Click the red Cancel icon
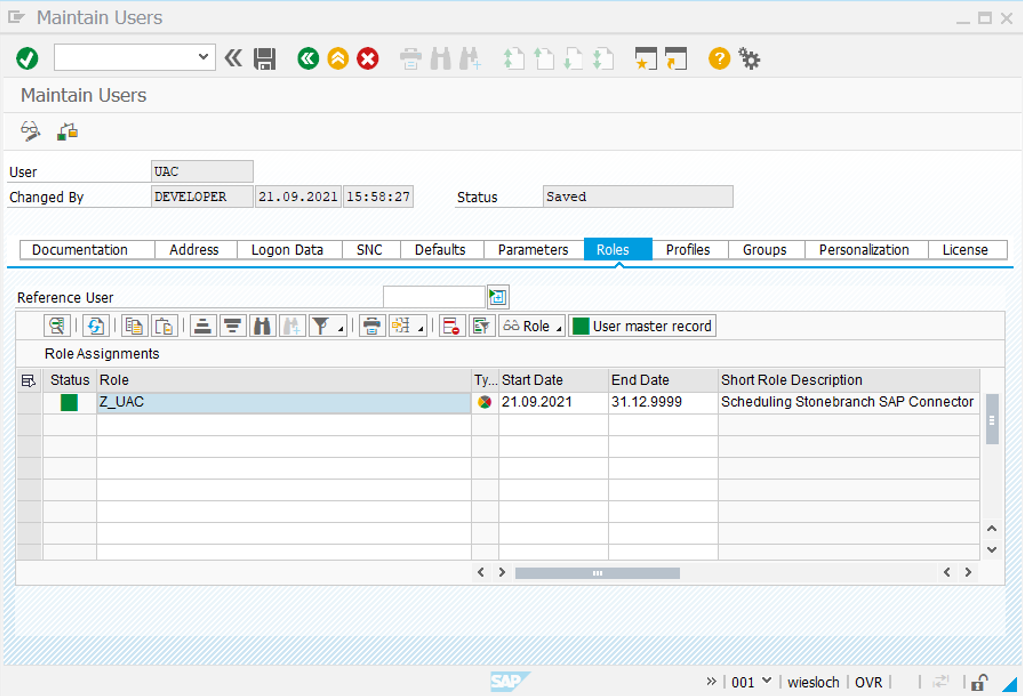The image size is (1023, 696). click(x=368, y=59)
